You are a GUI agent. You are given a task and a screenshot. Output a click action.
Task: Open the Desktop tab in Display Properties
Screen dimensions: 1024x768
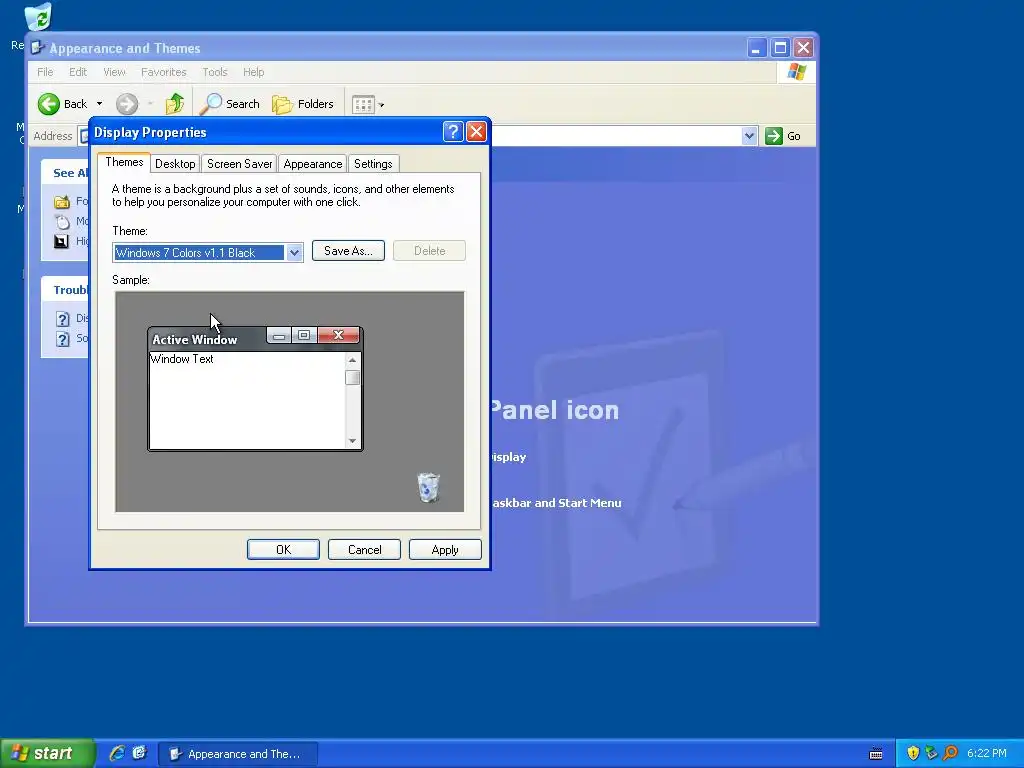175,164
